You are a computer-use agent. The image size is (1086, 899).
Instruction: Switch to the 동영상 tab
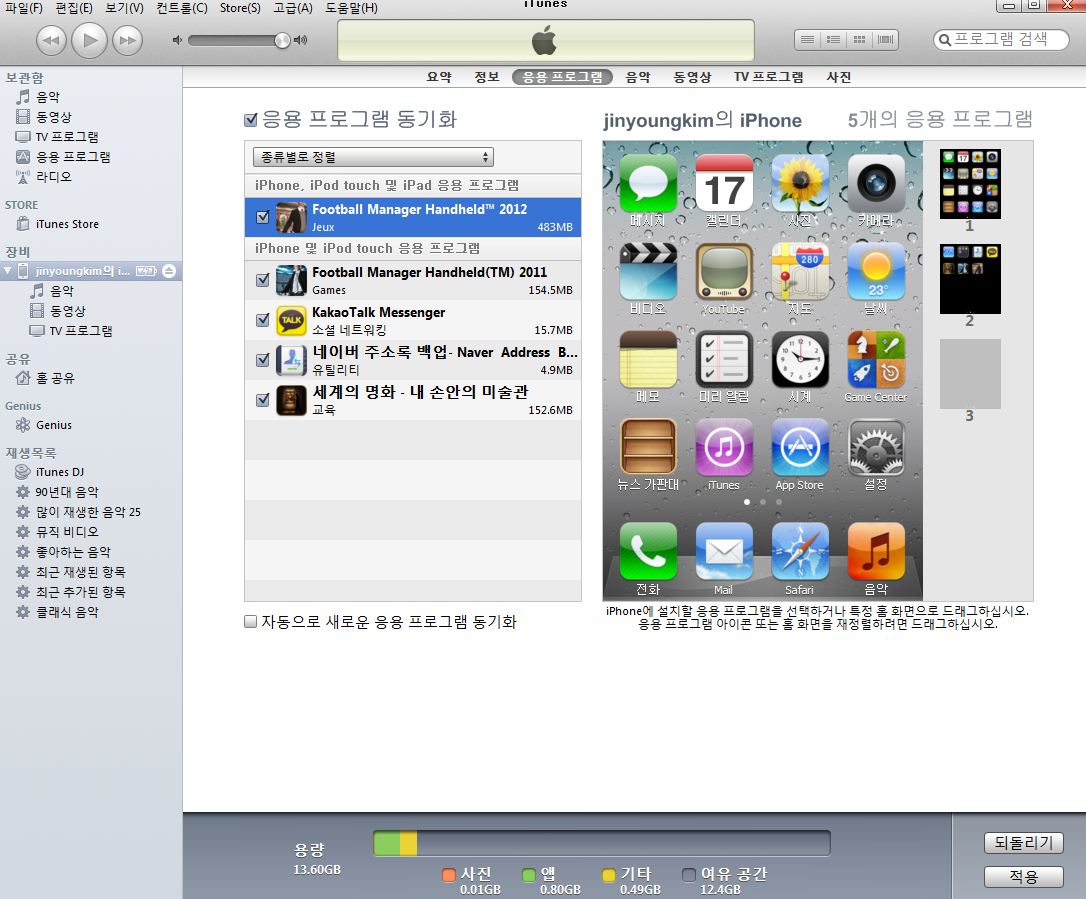click(693, 77)
